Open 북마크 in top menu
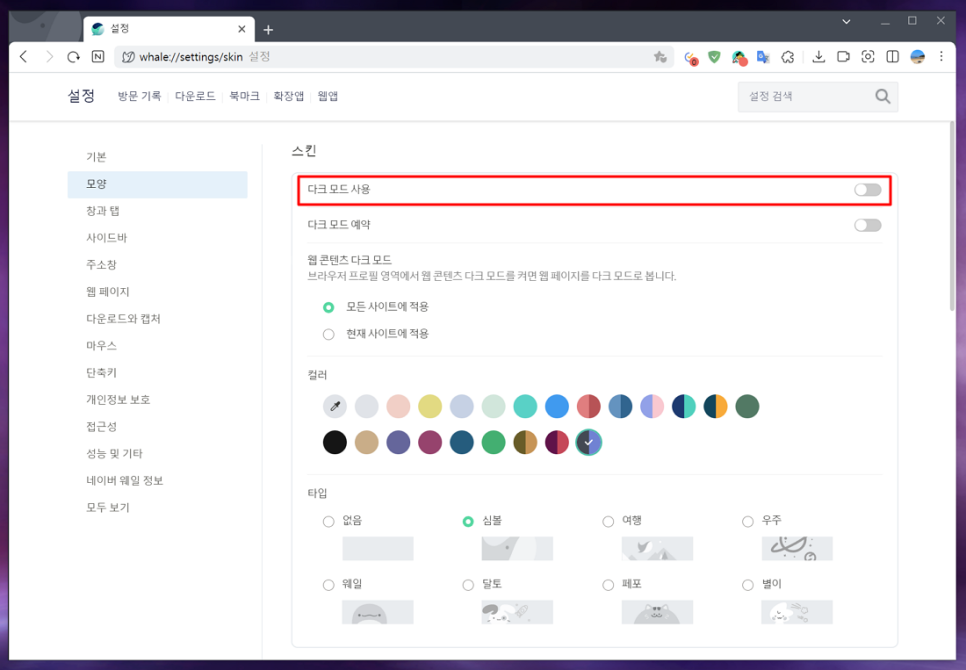The height and width of the screenshot is (670, 966). click(244, 96)
